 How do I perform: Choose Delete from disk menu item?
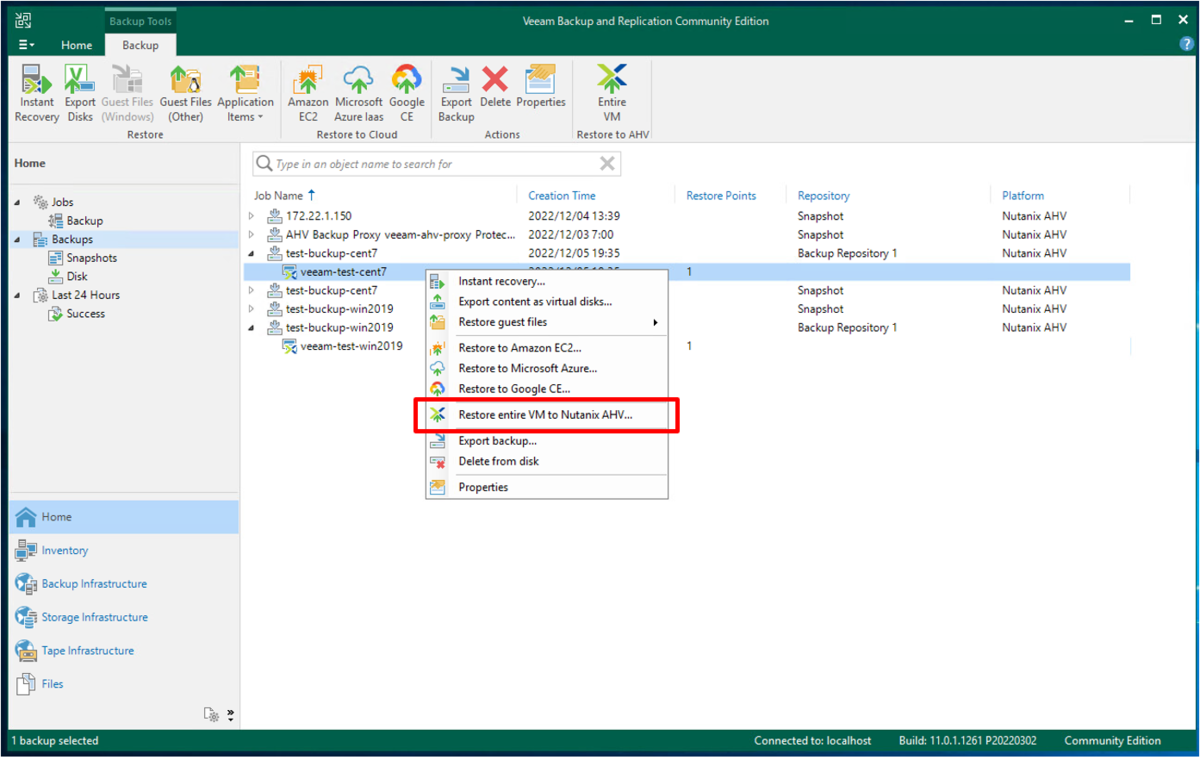[x=547, y=462]
